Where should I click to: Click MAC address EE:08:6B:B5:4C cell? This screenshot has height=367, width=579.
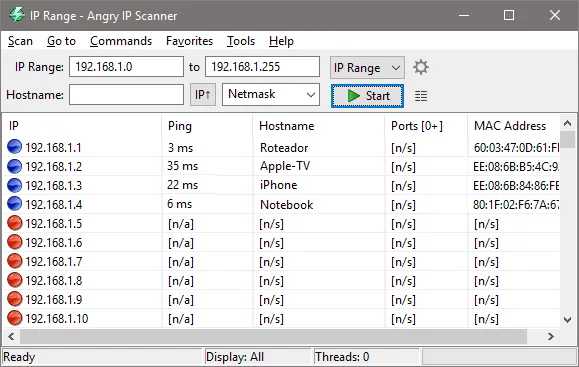coord(516,167)
